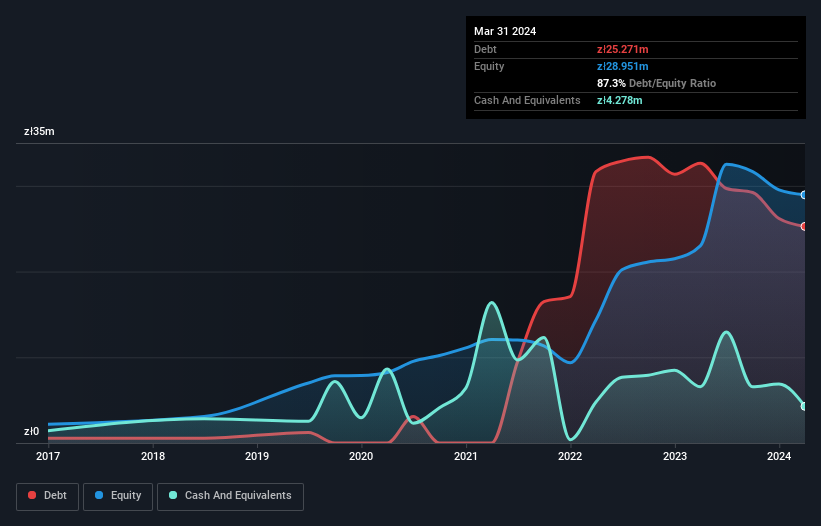Click the zł28.951m equity value

(x=623, y=66)
